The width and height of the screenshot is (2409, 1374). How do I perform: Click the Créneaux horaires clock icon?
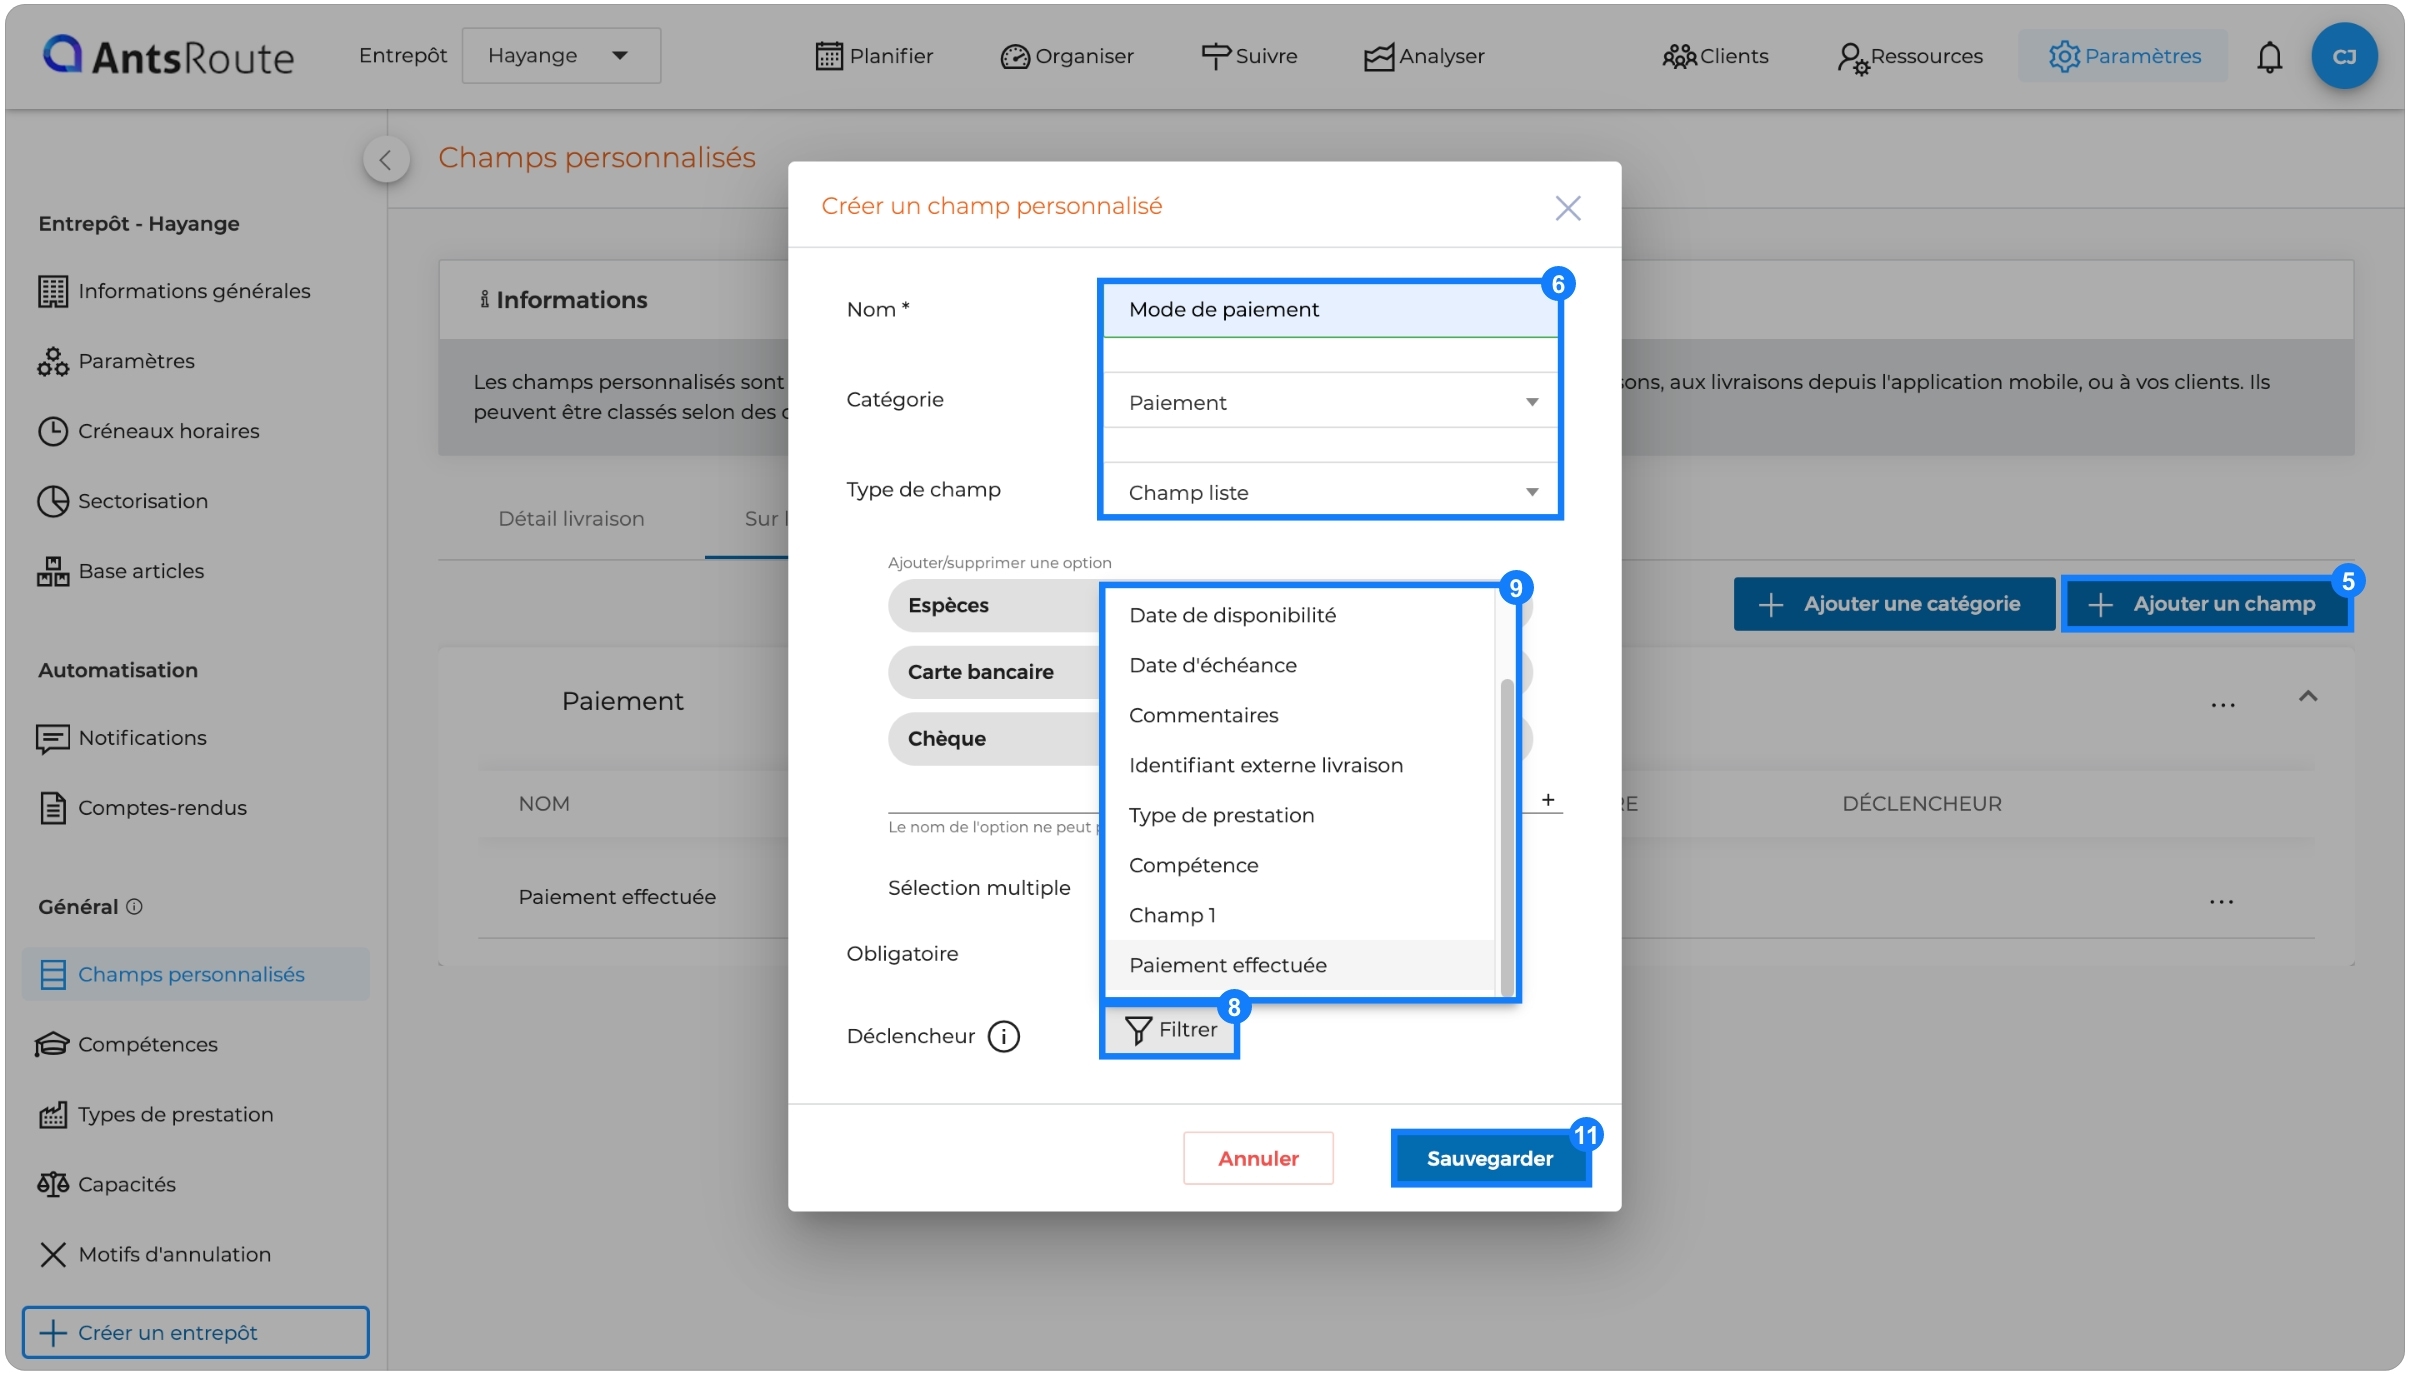tap(53, 431)
